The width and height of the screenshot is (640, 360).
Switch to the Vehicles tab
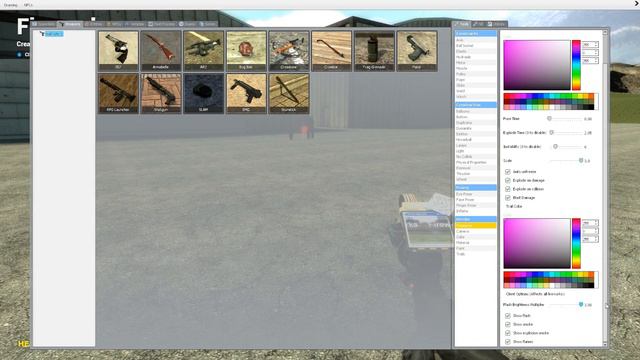click(x=135, y=24)
